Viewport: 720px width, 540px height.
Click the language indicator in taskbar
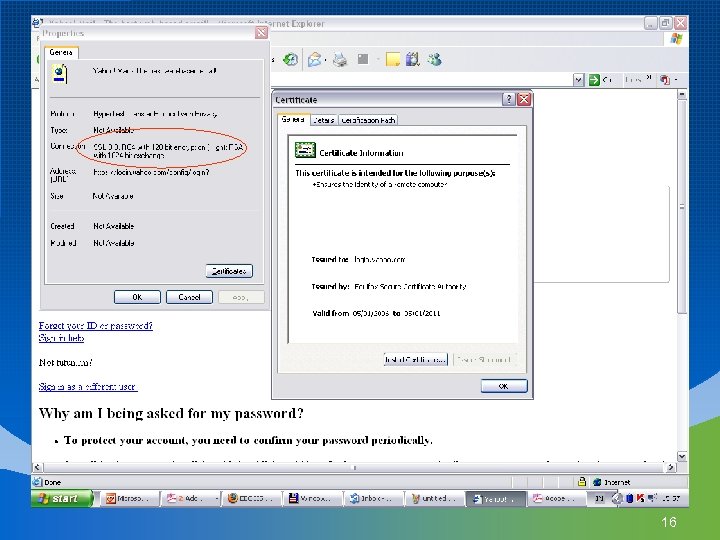[x=599, y=499]
